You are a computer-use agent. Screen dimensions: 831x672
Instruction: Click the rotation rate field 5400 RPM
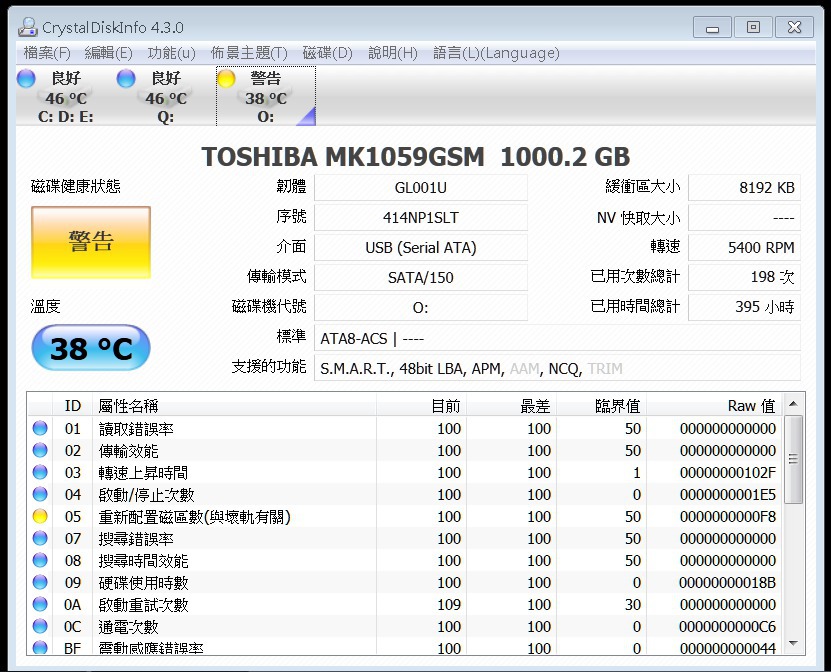(x=744, y=247)
